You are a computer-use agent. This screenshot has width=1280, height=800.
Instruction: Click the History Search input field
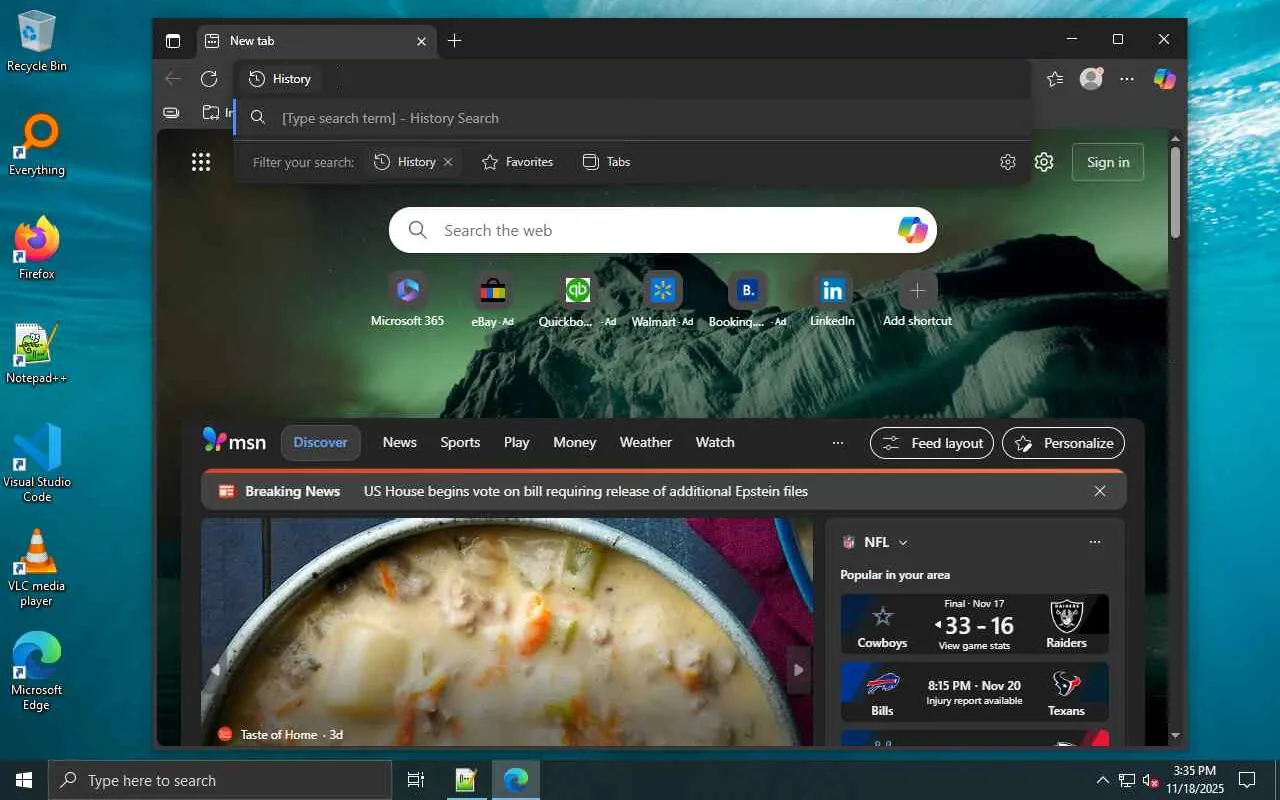coord(632,118)
